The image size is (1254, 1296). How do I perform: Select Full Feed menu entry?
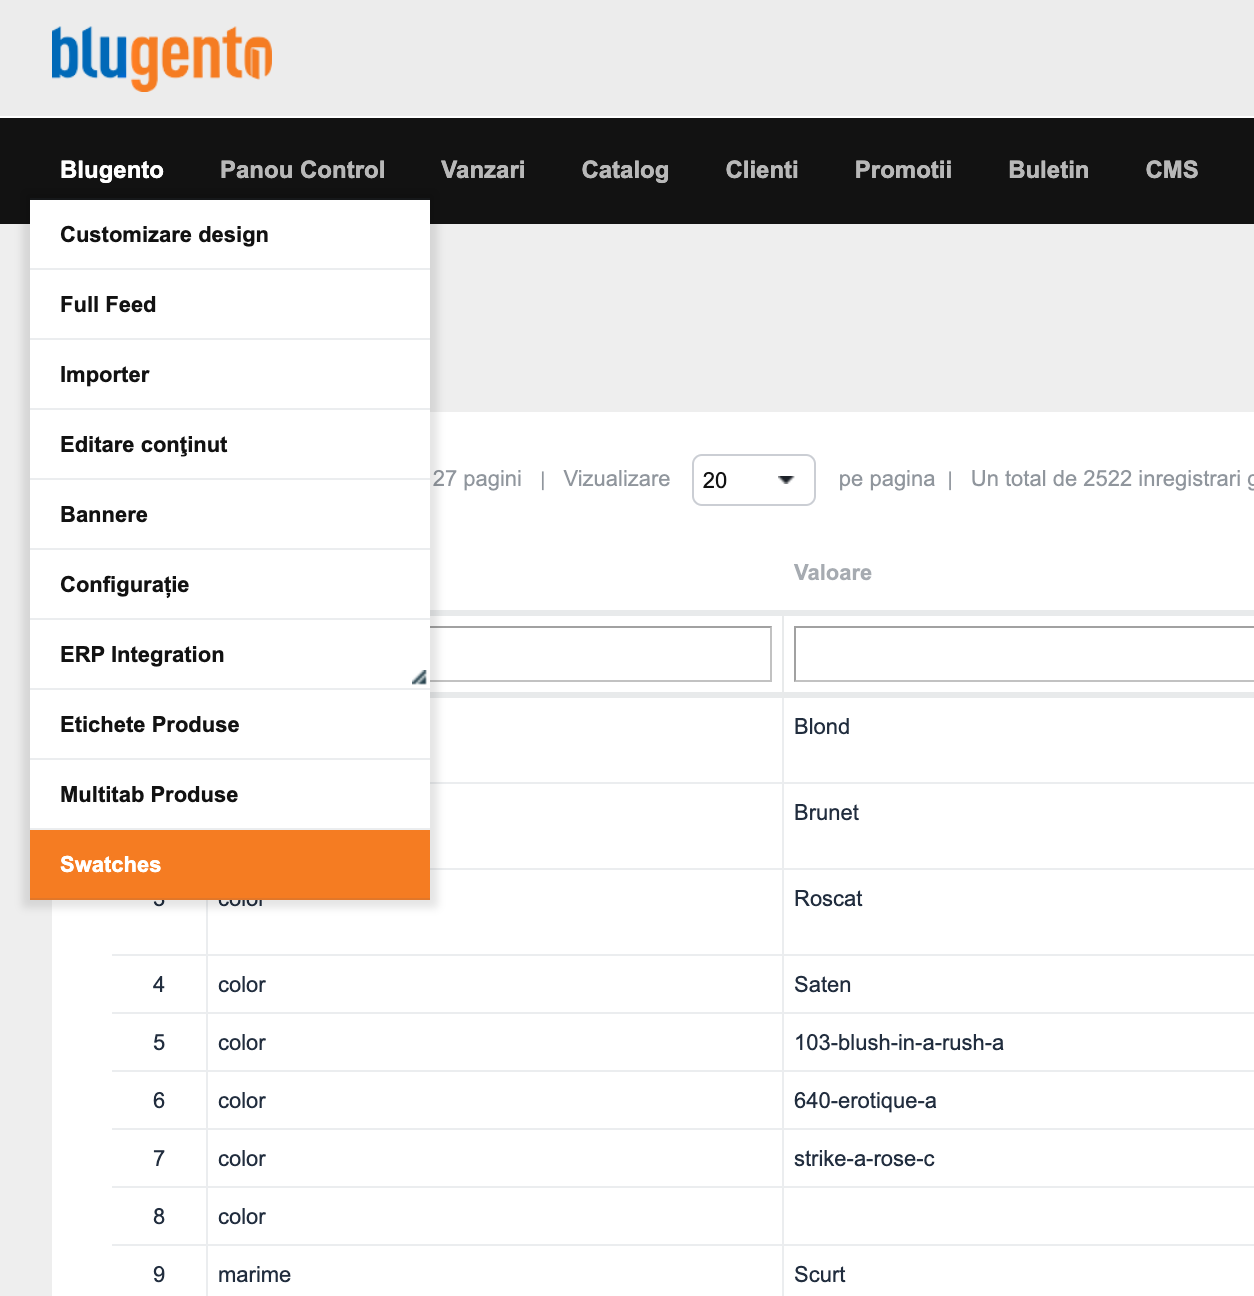point(230,305)
